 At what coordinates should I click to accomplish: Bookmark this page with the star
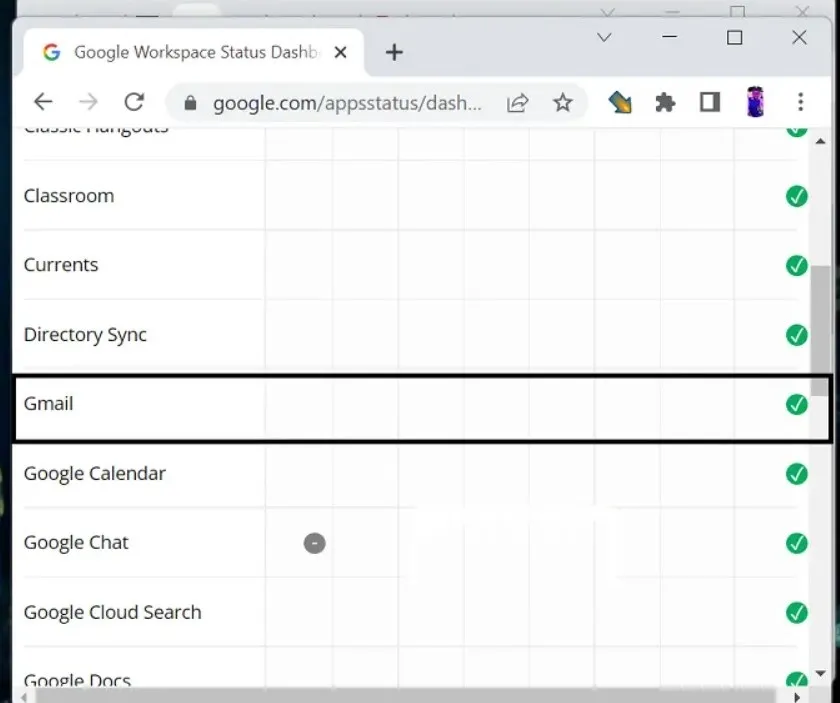tap(562, 102)
